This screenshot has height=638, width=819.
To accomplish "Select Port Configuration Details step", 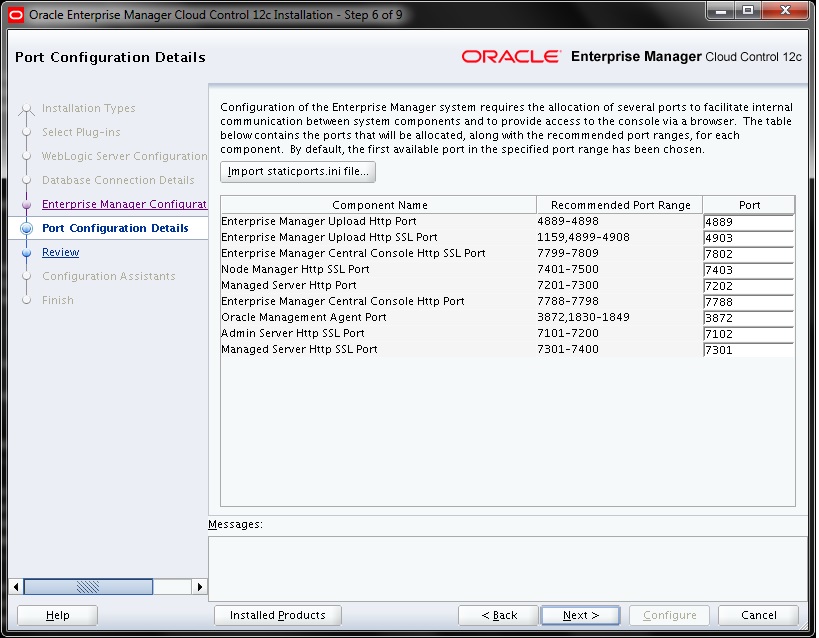I will tap(115, 228).
